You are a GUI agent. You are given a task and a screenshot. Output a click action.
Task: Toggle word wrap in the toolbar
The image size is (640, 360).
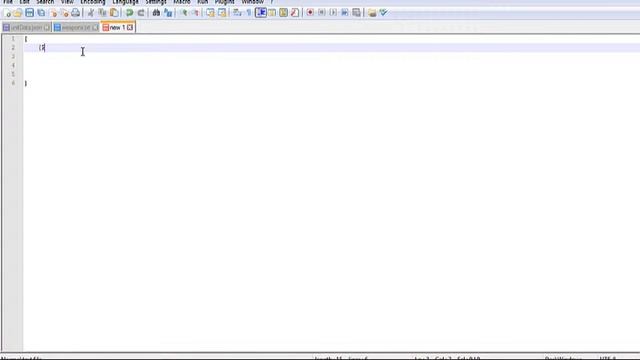(237, 13)
